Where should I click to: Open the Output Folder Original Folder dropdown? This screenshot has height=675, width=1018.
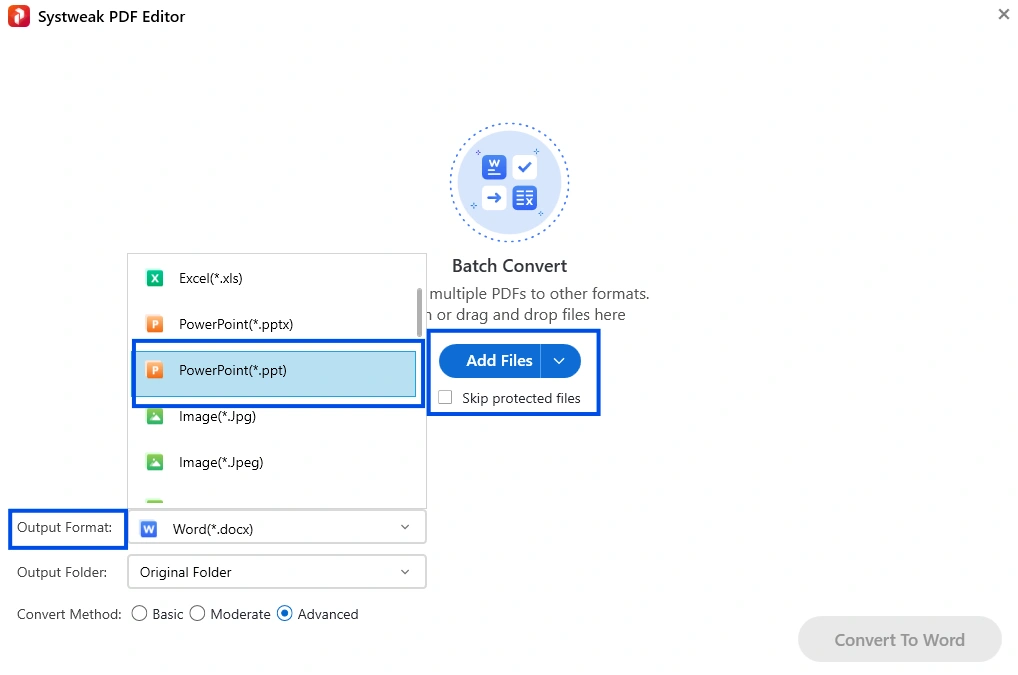pyautogui.click(x=277, y=572)
